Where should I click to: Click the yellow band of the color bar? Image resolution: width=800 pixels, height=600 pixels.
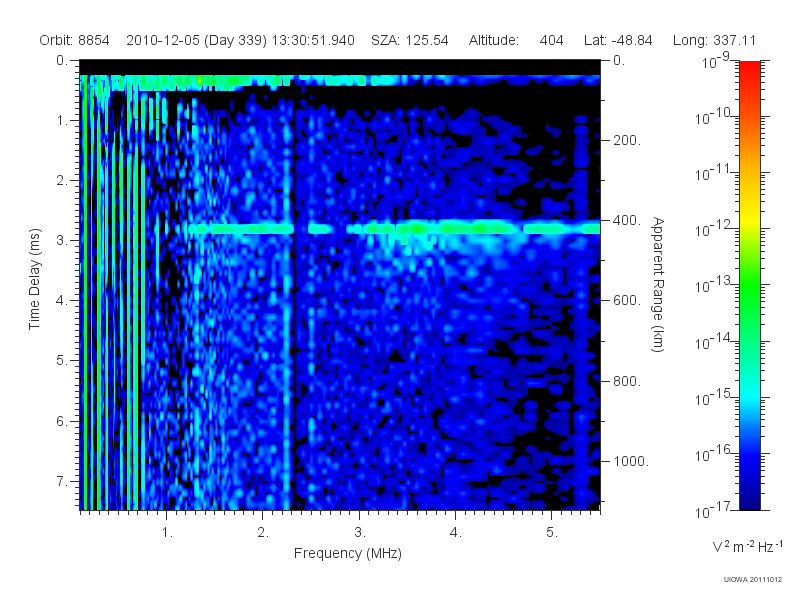pos(750,219)
